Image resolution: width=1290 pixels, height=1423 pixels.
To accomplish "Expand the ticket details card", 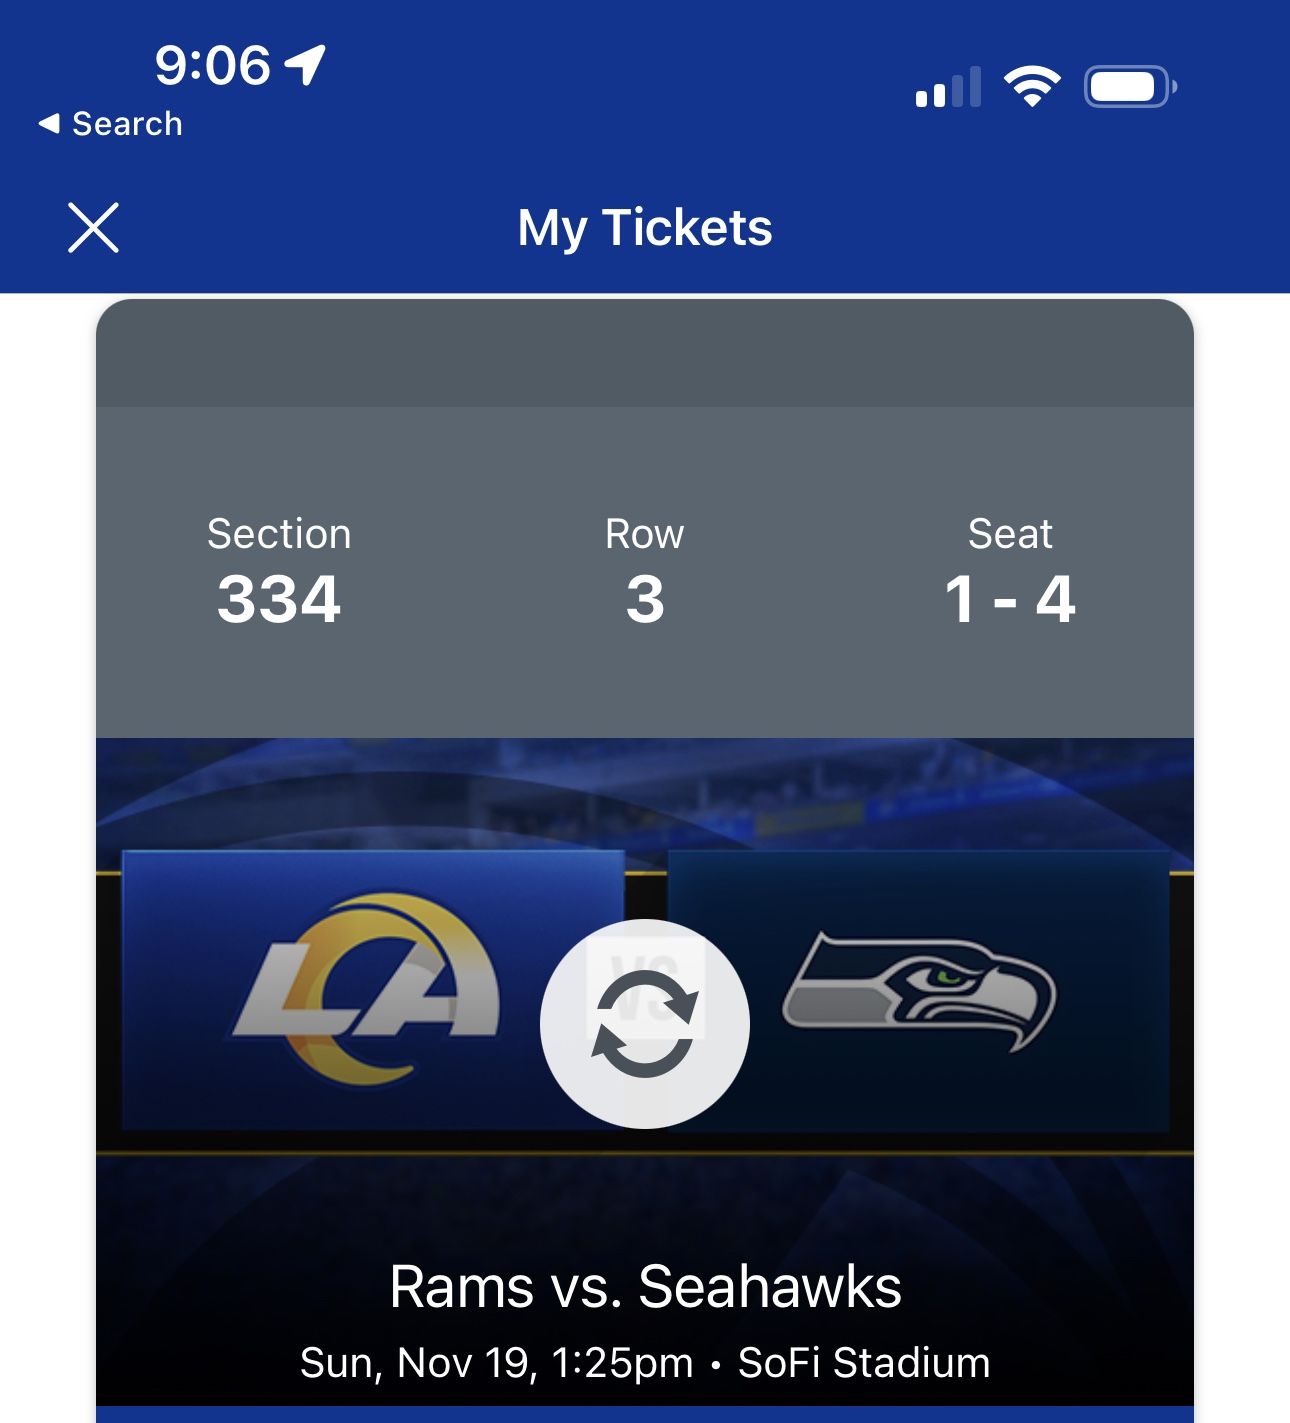I will (645, 350).
